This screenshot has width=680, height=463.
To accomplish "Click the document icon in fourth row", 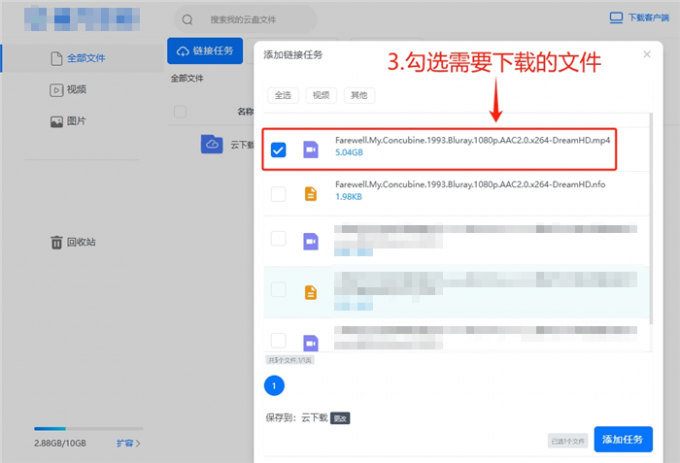I will 311,293.
